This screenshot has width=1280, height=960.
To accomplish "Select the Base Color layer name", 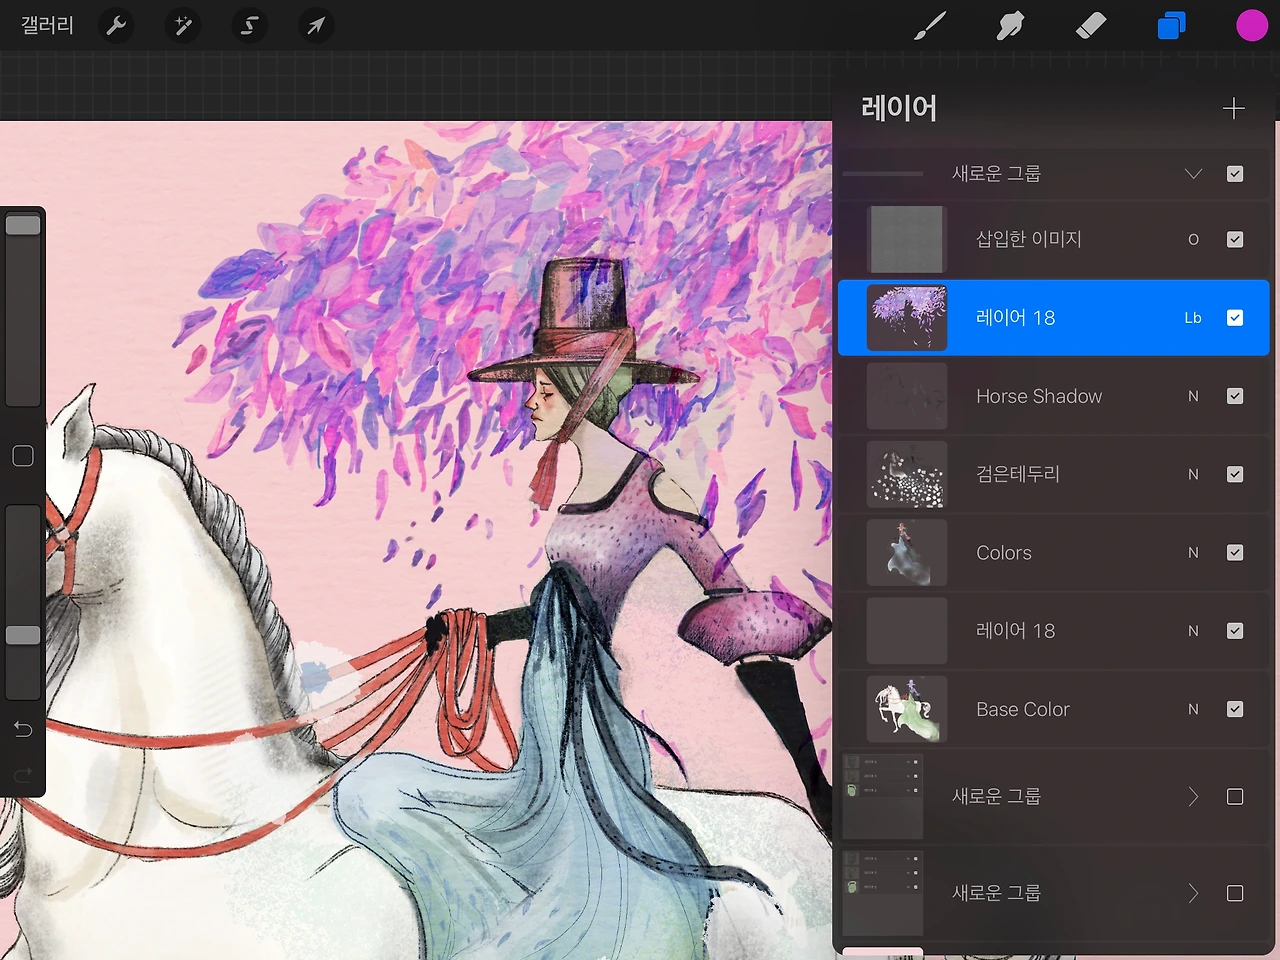I will point(1023,709).
